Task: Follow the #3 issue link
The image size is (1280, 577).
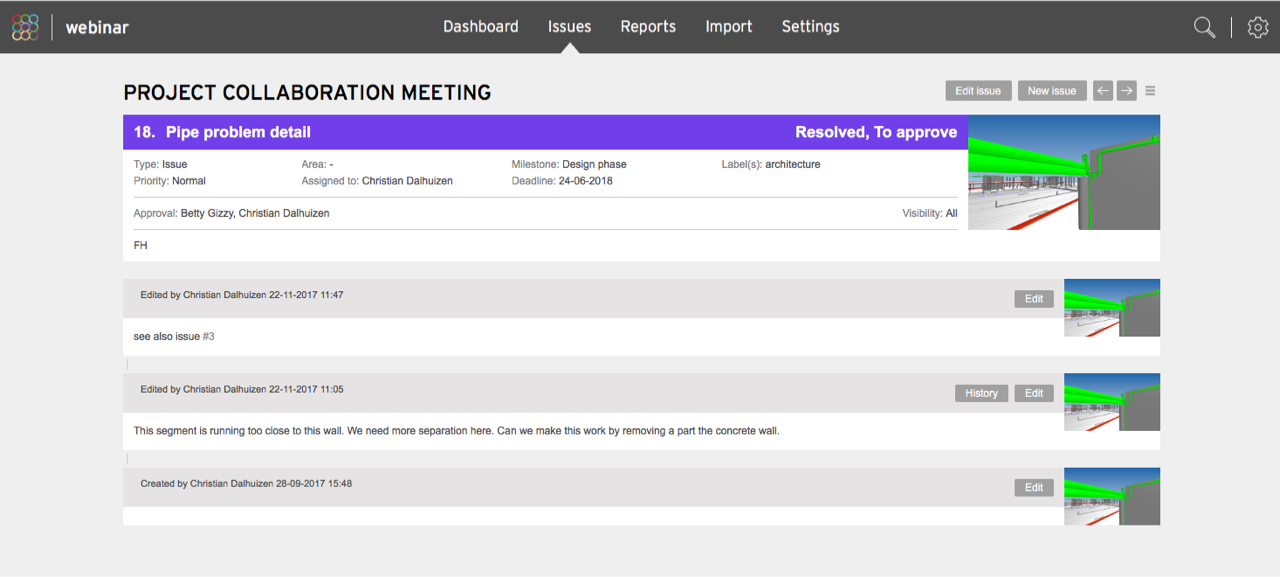Action: [x=209, y=337]
